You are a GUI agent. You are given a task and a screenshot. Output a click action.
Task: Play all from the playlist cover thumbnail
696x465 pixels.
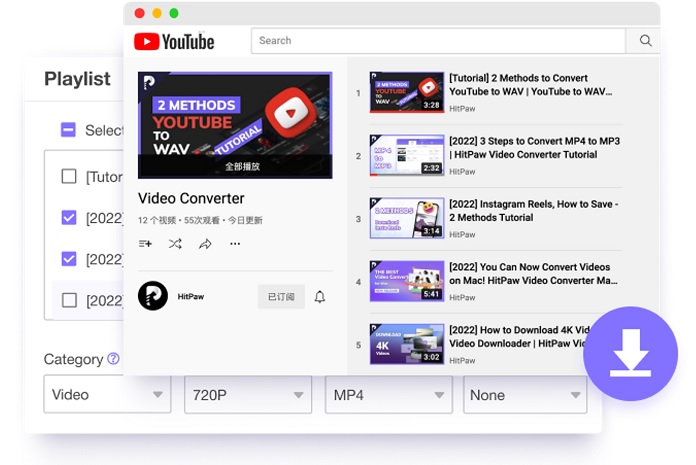235,126
